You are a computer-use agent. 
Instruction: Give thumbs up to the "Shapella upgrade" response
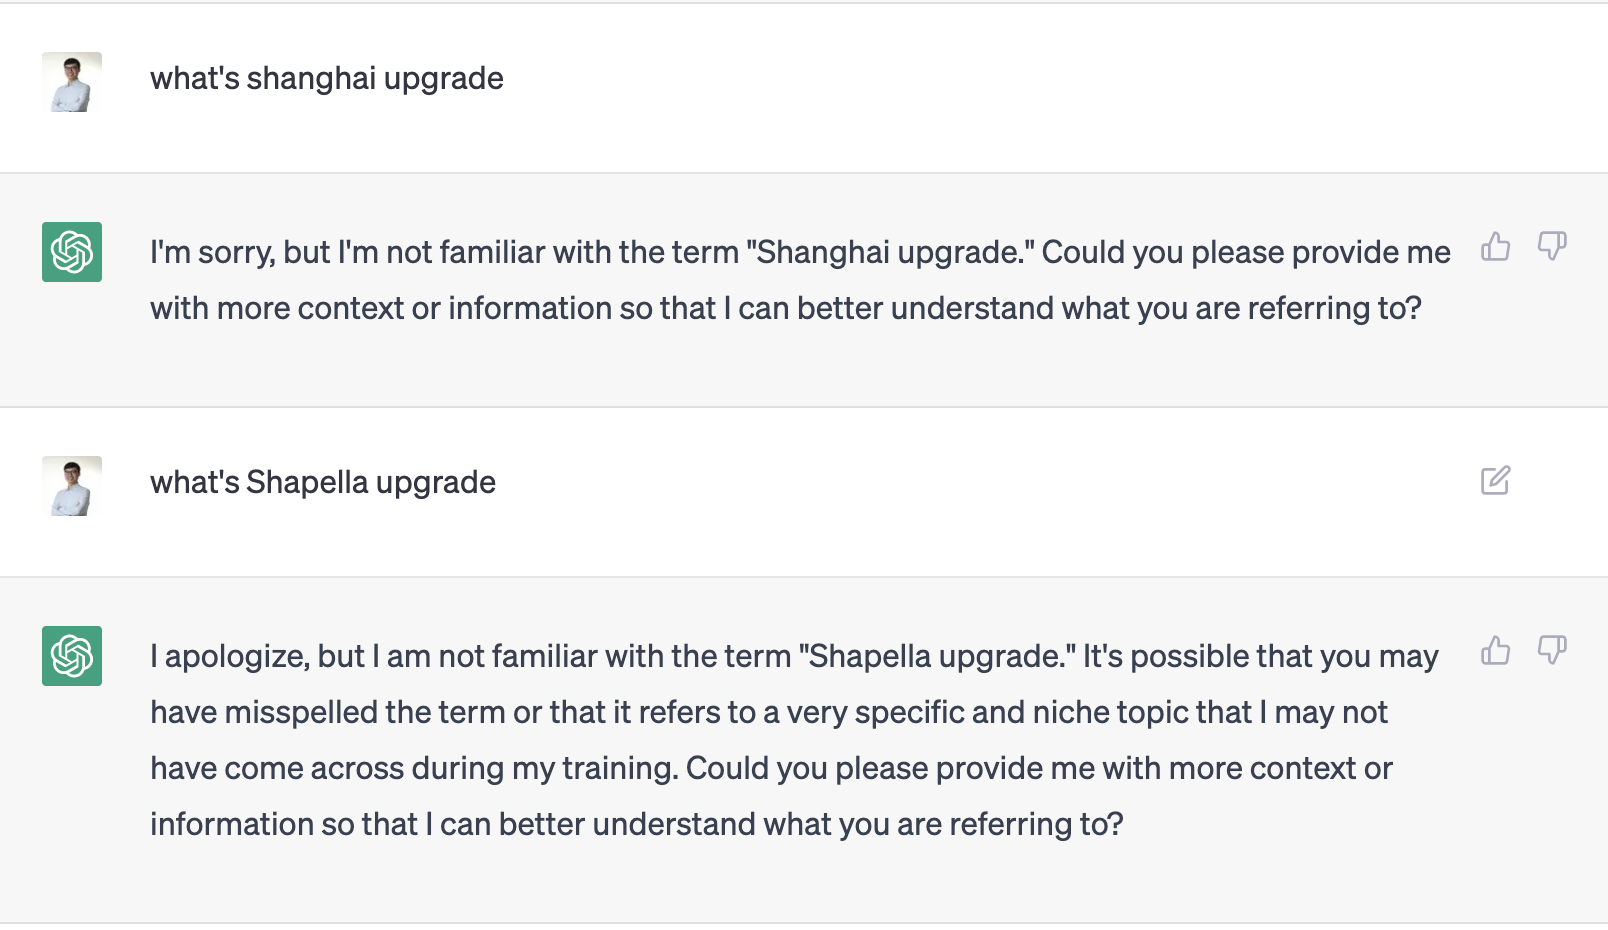coord(1495,651)
